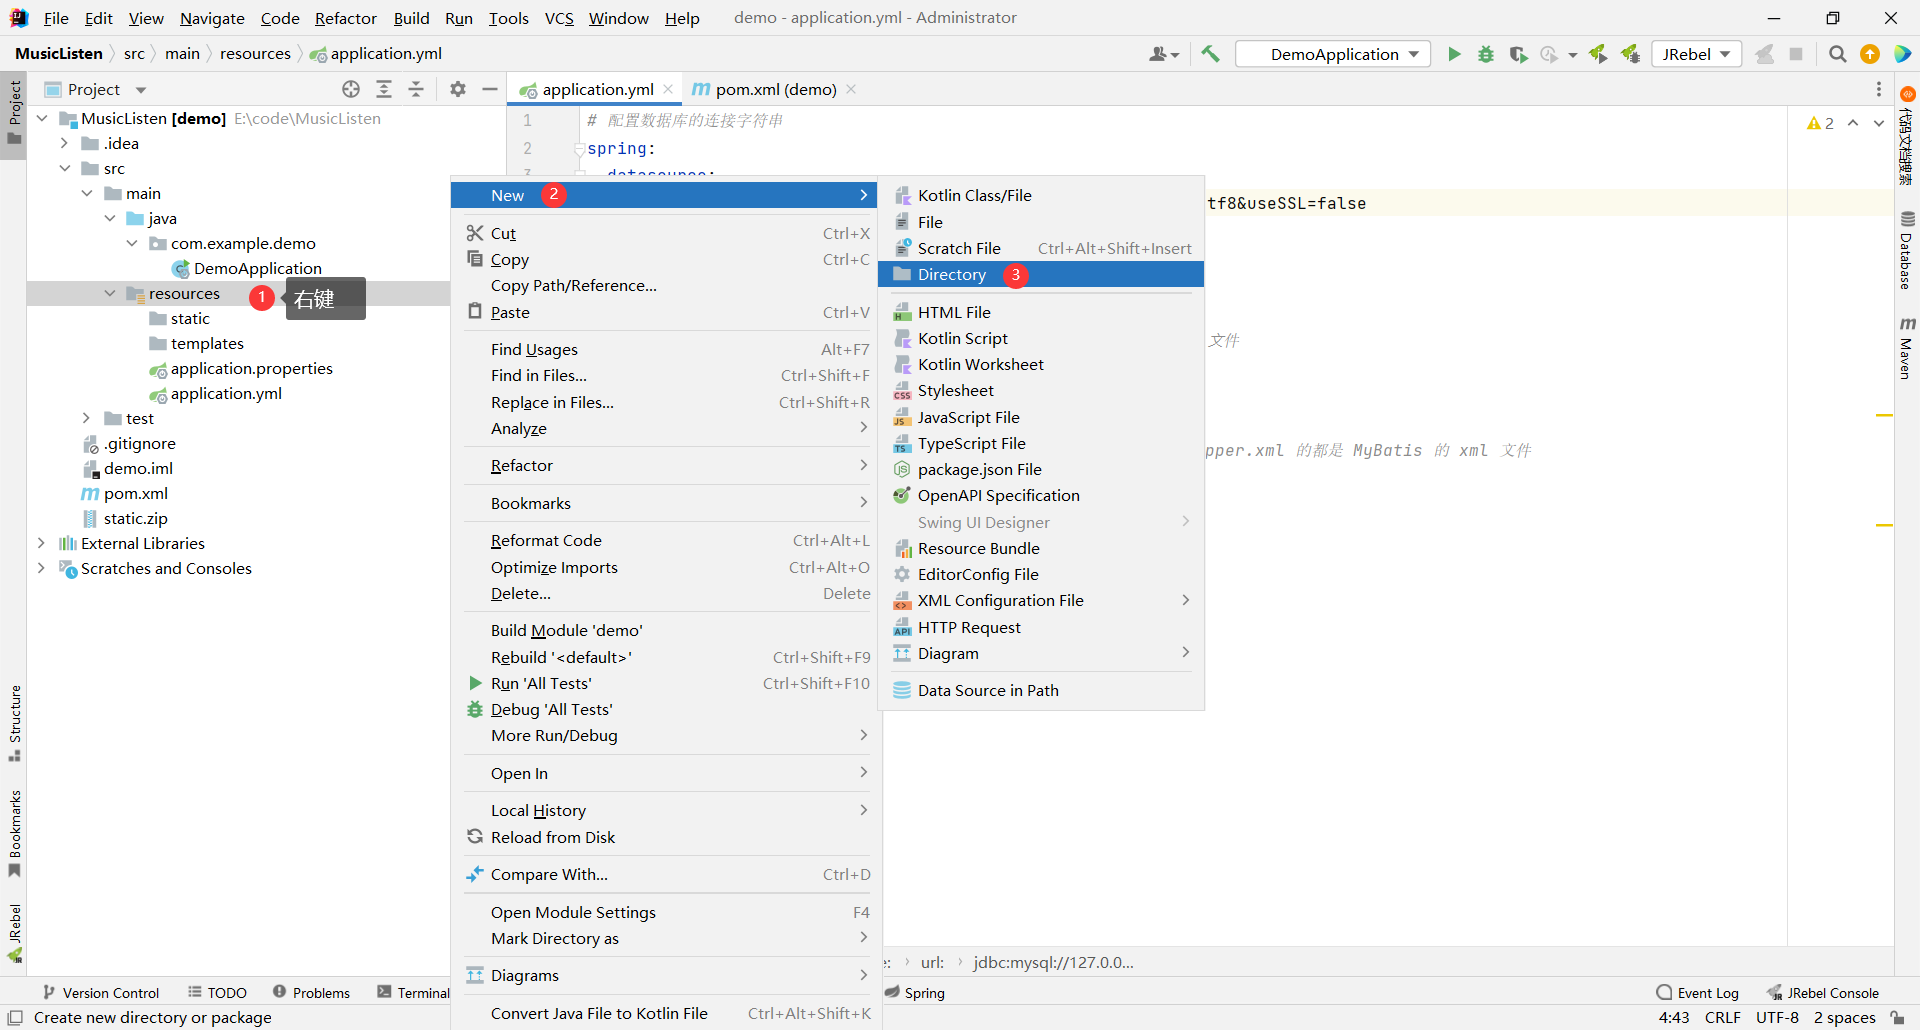This screenshot has width=1920, height=1030.
Task: Select the templates folder
Action: tap(207, 343)
